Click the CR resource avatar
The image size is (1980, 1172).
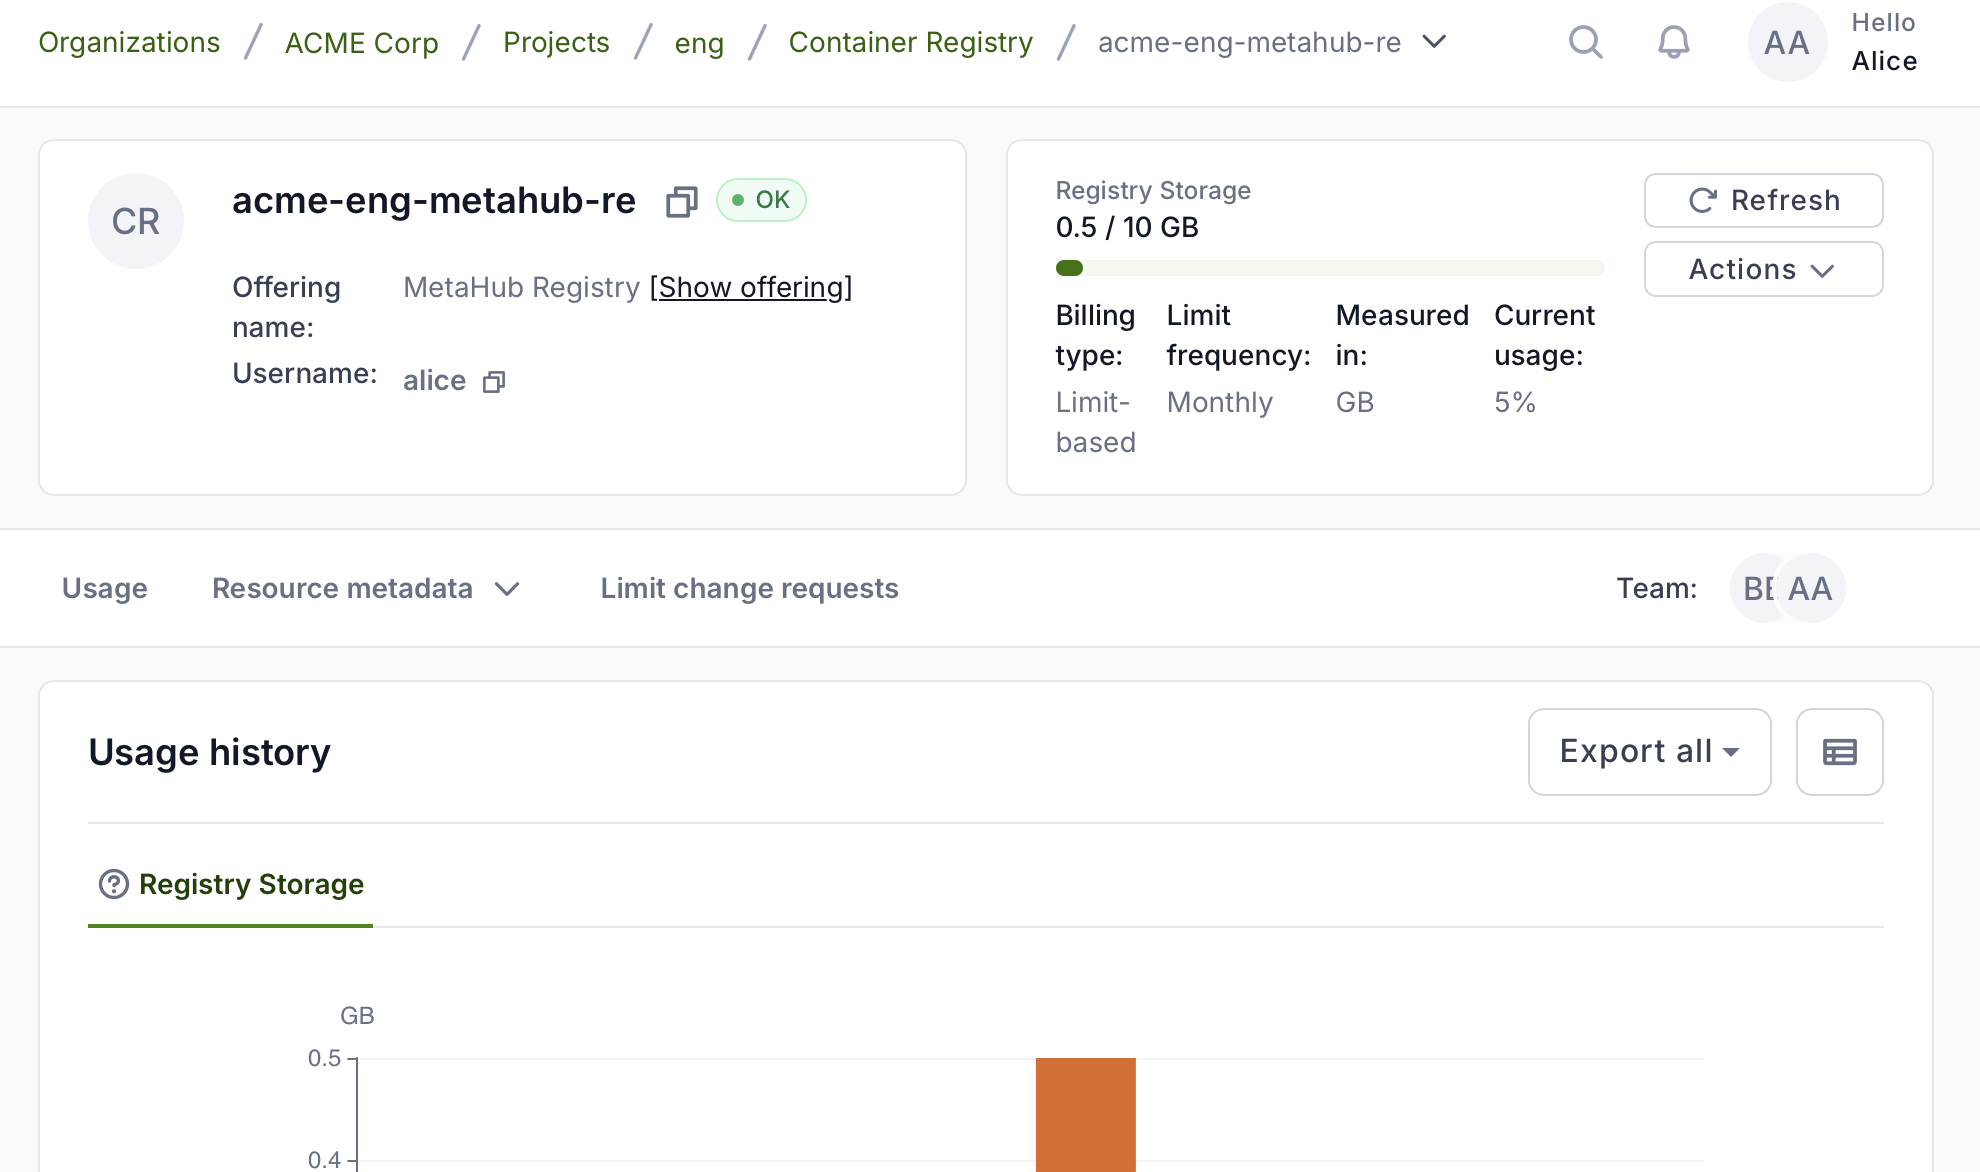click(136, 221)
